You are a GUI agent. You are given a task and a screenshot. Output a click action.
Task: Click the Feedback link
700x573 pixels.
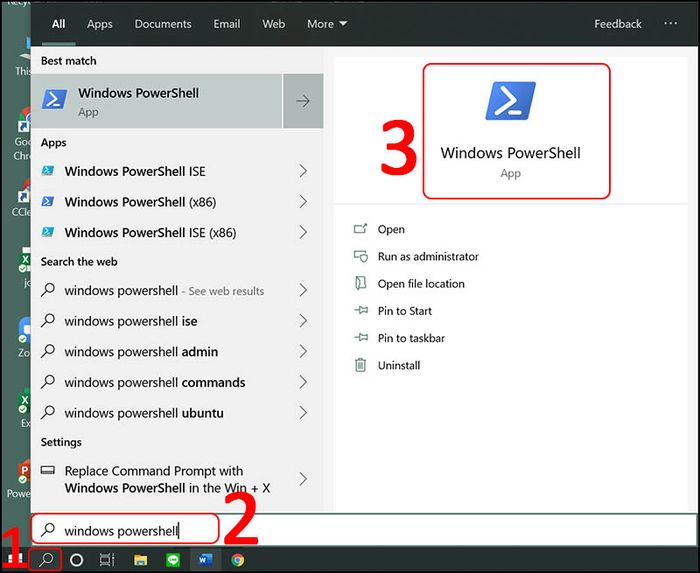[x=618, y=24]
